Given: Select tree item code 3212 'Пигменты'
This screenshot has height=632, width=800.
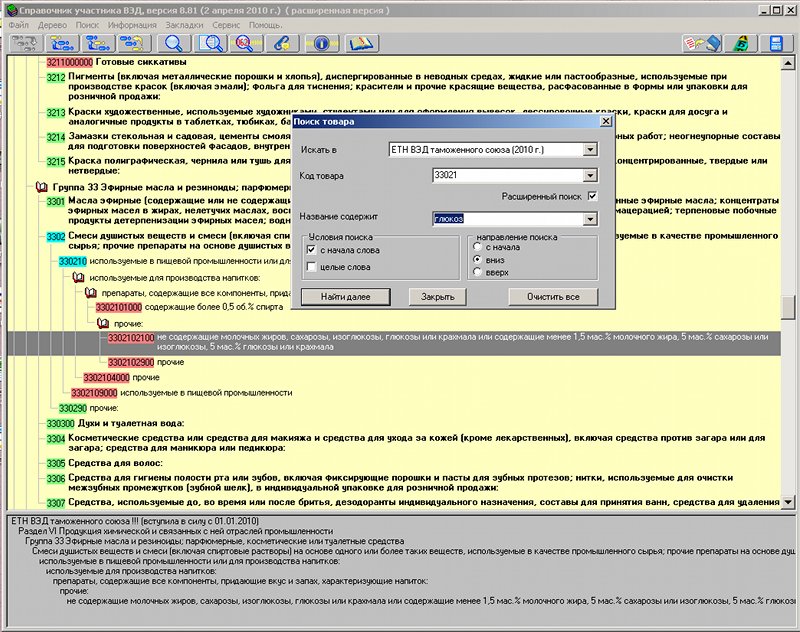Looking at the screenshot, I should click(x=56, y=77).
